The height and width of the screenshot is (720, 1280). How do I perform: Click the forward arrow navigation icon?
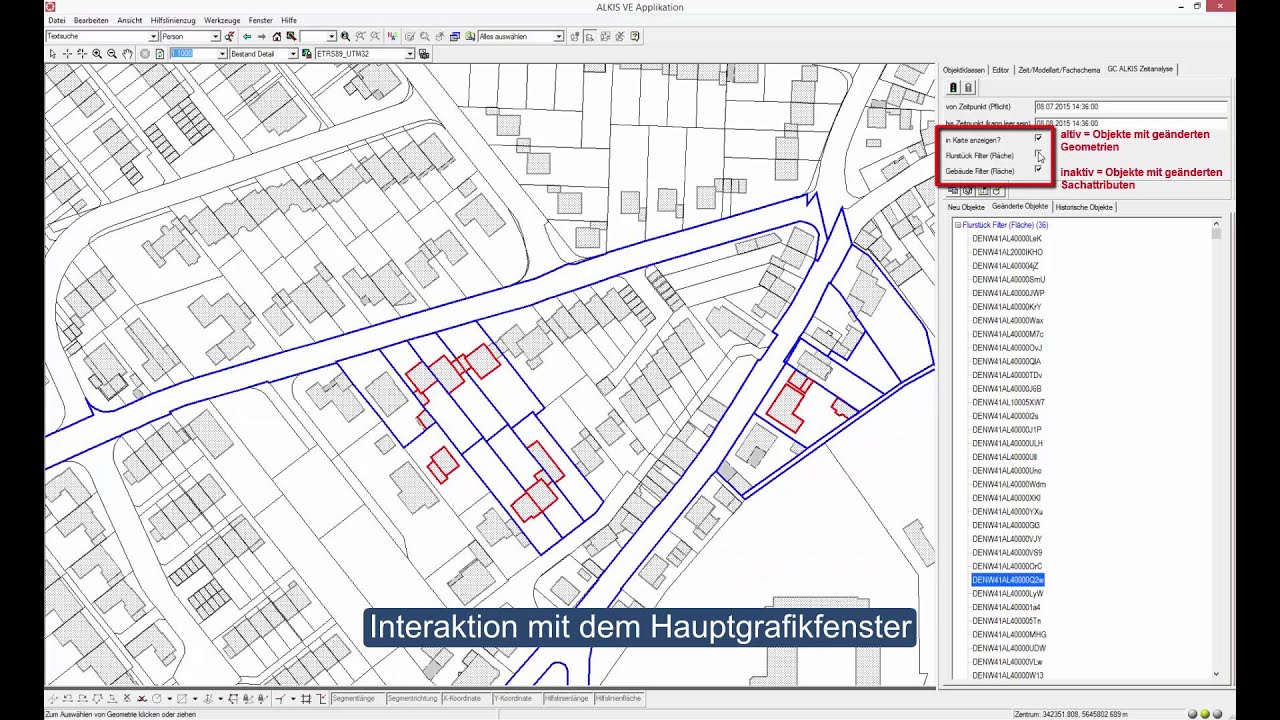[262, 37]
